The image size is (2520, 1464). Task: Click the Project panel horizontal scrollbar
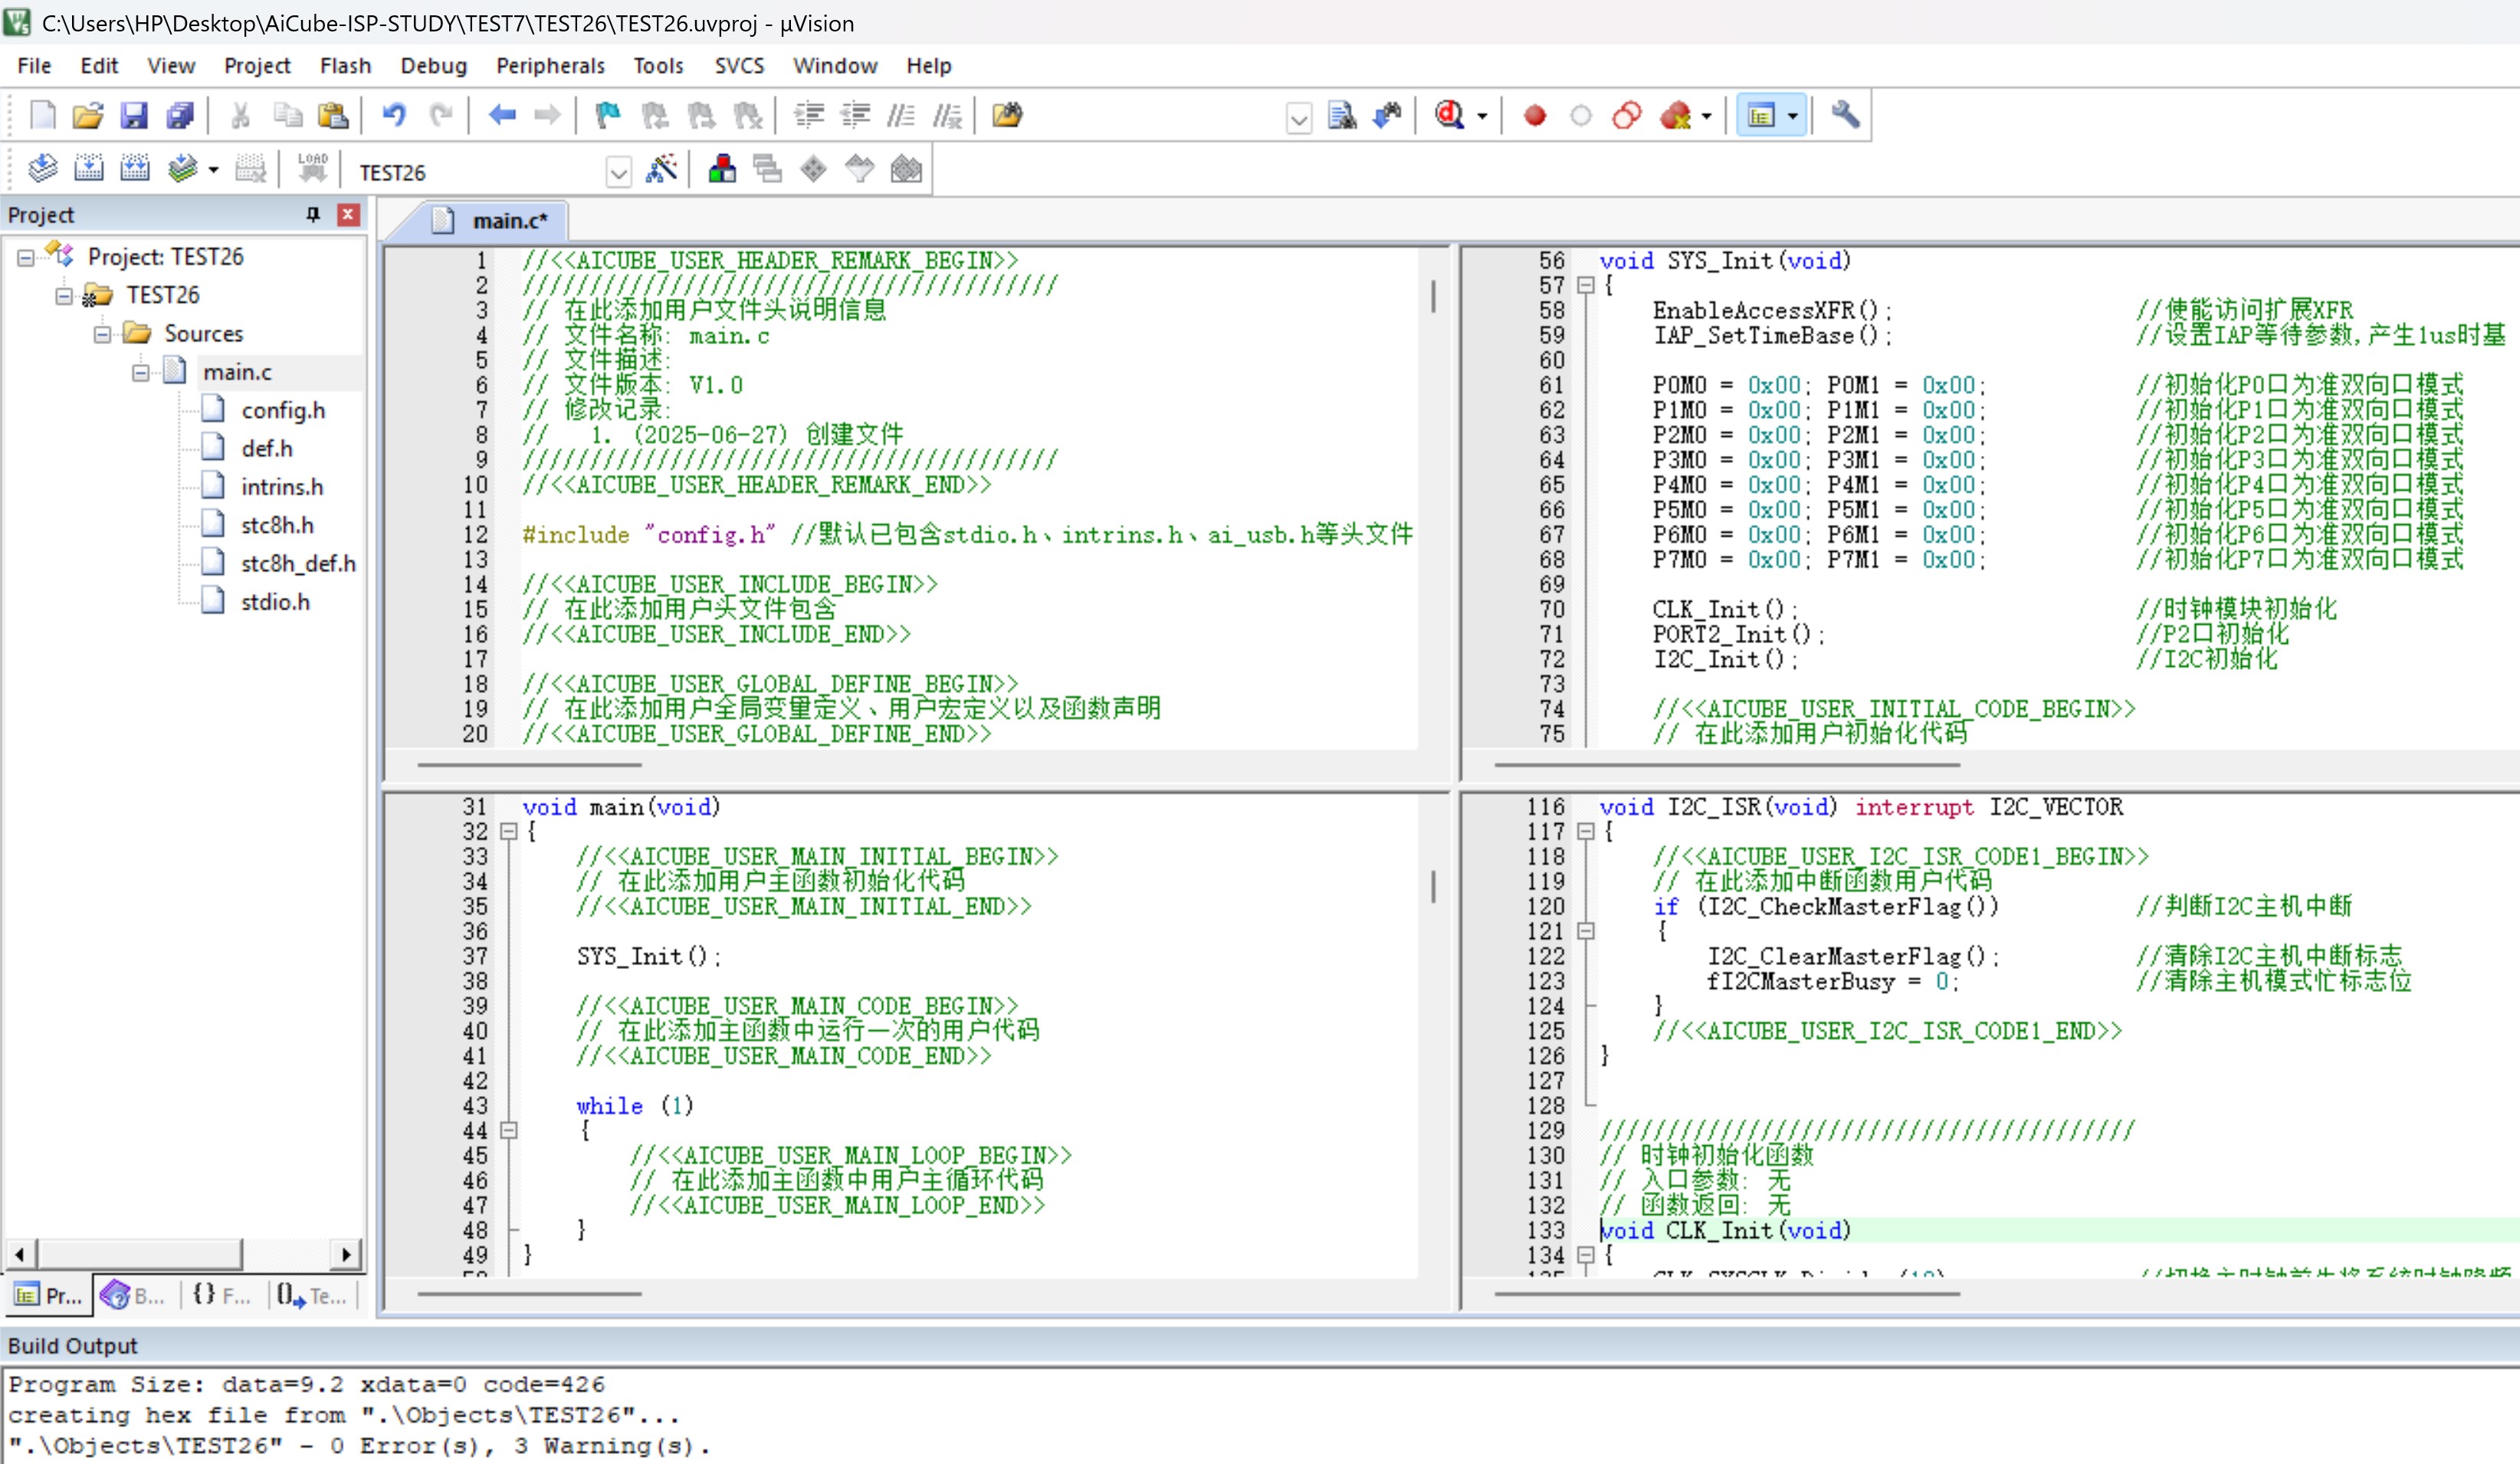pyautogui.click(x=140, y=1254)
